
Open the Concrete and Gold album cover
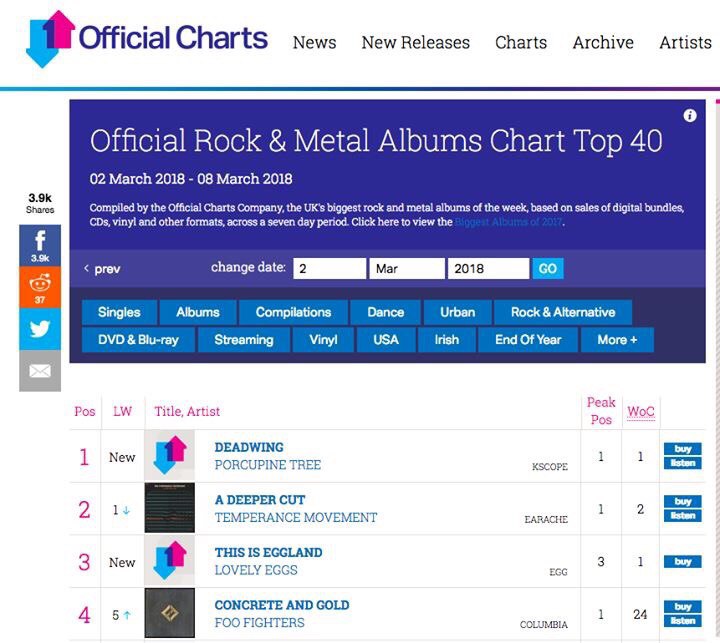pos(169,613)
